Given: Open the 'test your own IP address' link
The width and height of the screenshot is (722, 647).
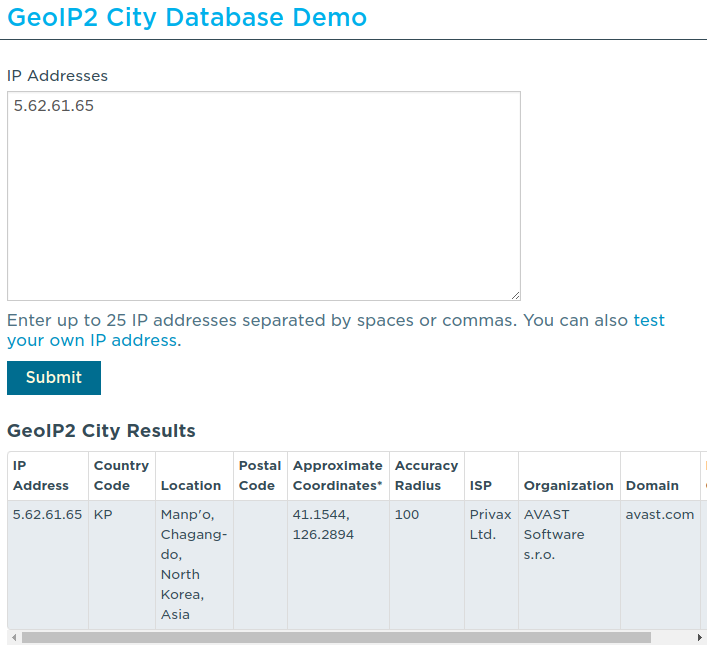Looking at the screenshot, I should coord(336,330).
